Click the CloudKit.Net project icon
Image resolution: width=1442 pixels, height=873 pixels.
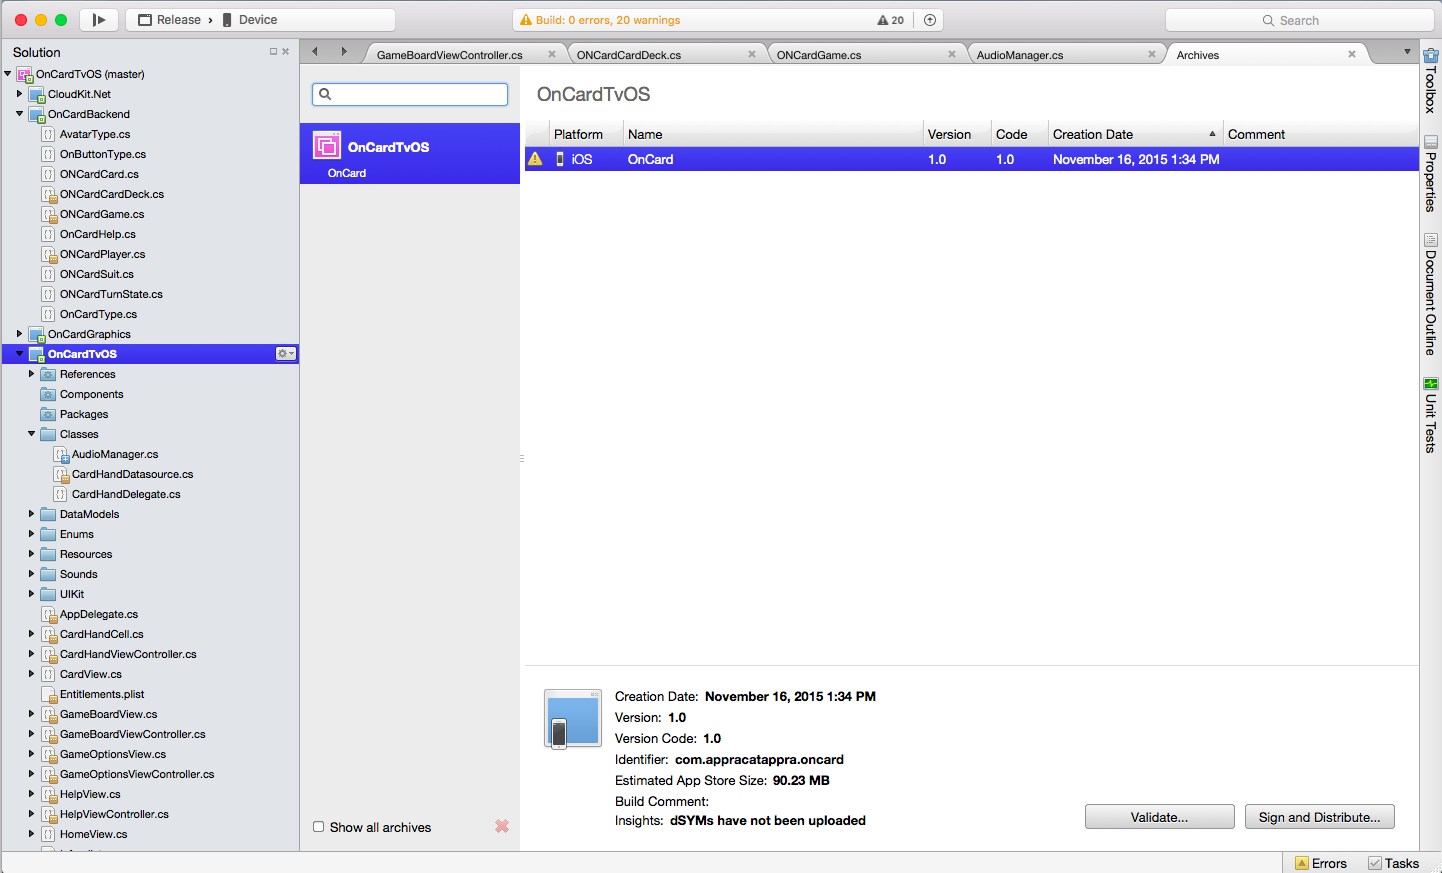pyautogui.click(x=37, y=95)
